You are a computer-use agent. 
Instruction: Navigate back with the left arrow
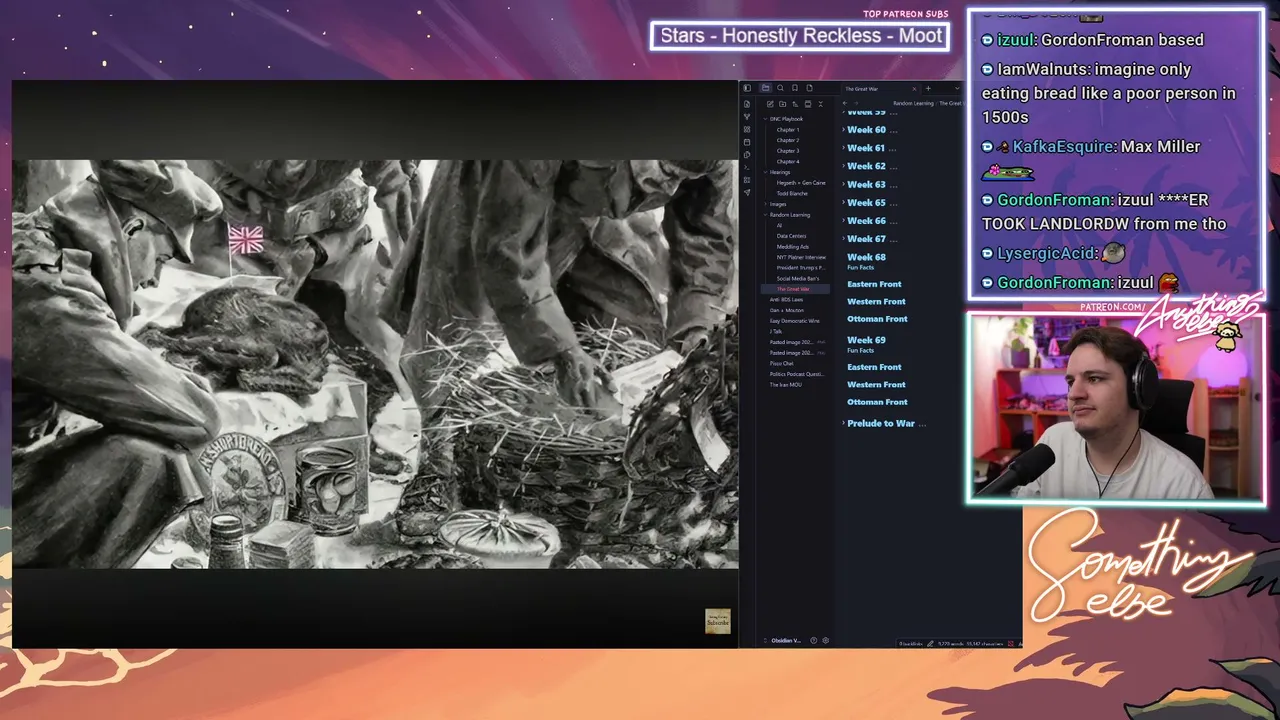pos(845,103)
